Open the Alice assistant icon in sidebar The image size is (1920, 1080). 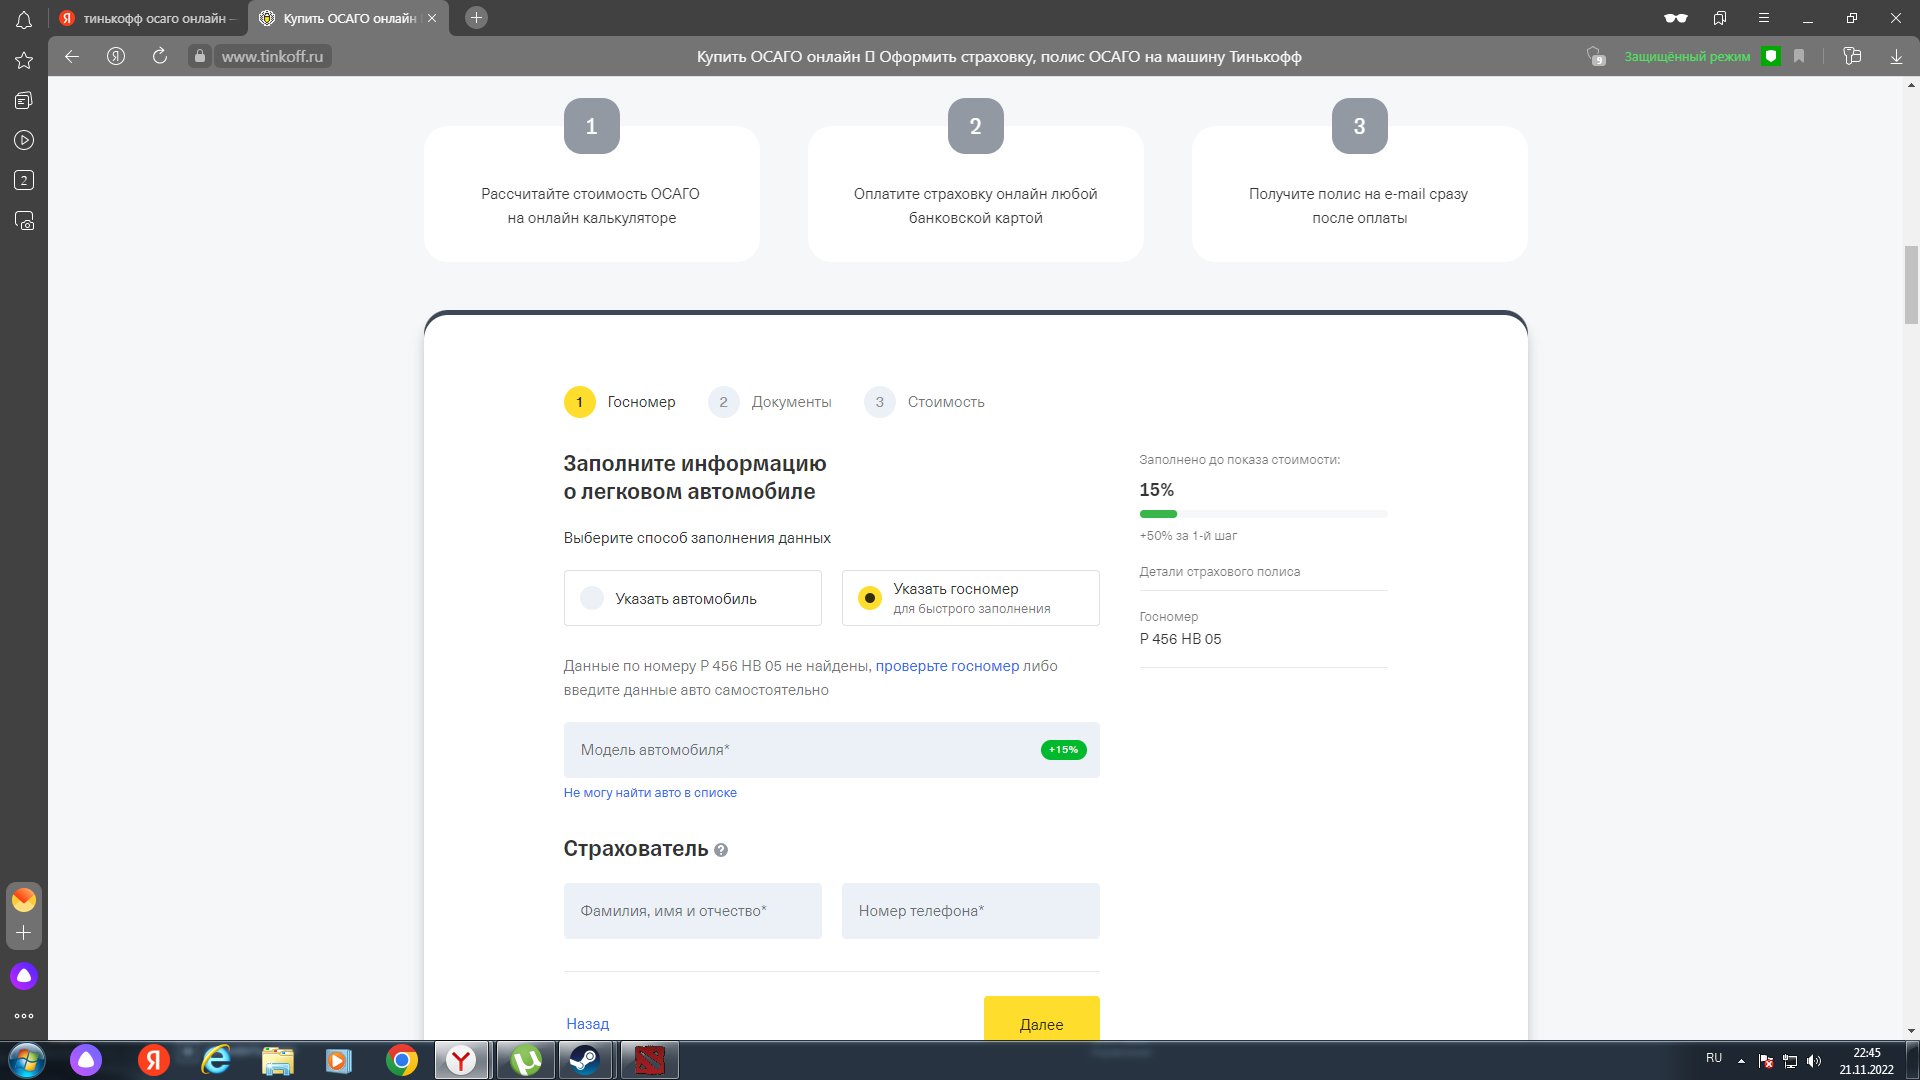[x=24, y=976]
